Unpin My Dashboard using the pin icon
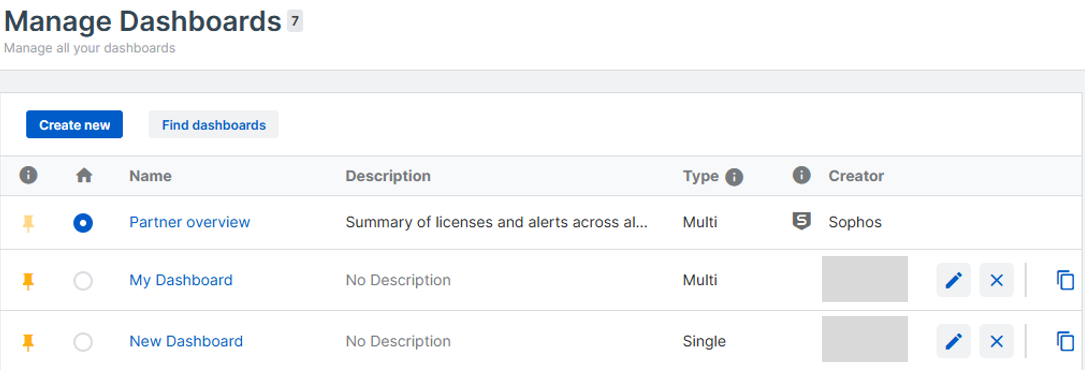1085x371 pixels. point(28,281)
